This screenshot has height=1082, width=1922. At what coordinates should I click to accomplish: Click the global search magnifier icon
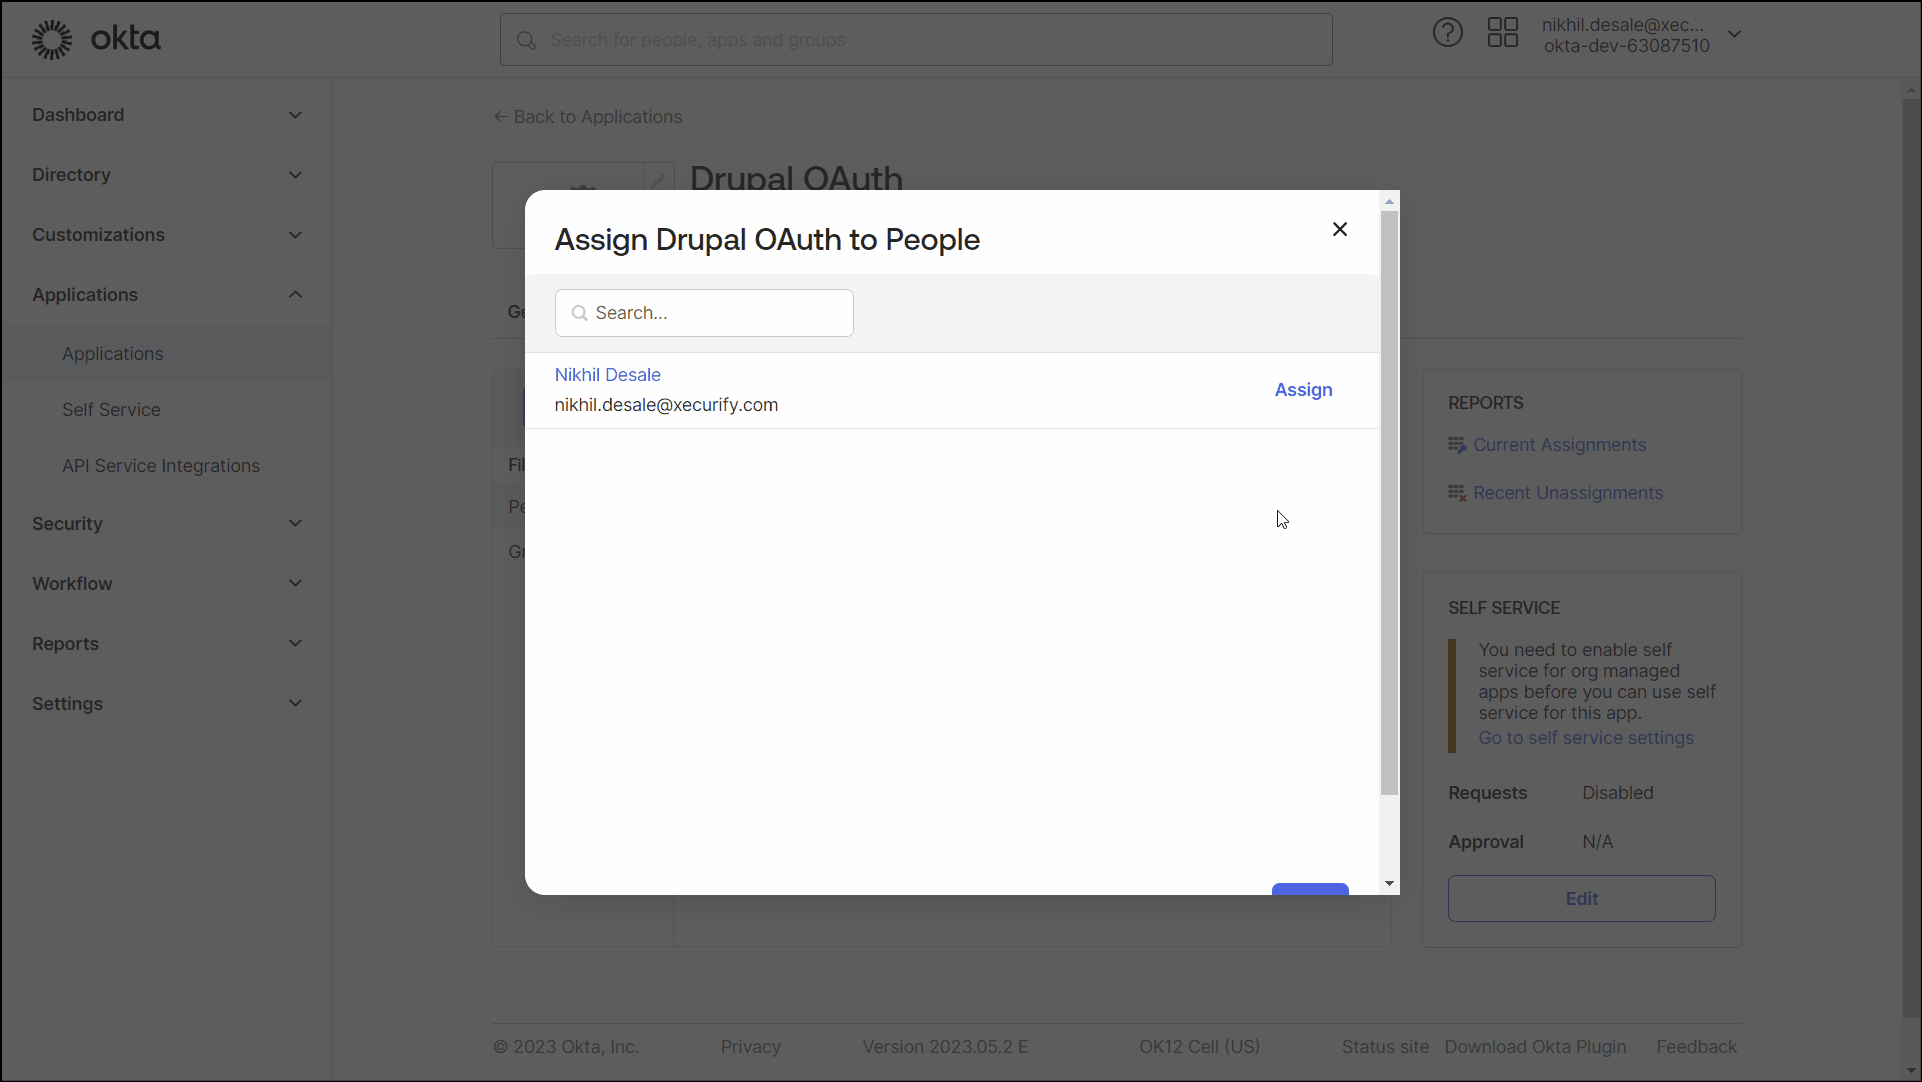(x=526, y=40)
